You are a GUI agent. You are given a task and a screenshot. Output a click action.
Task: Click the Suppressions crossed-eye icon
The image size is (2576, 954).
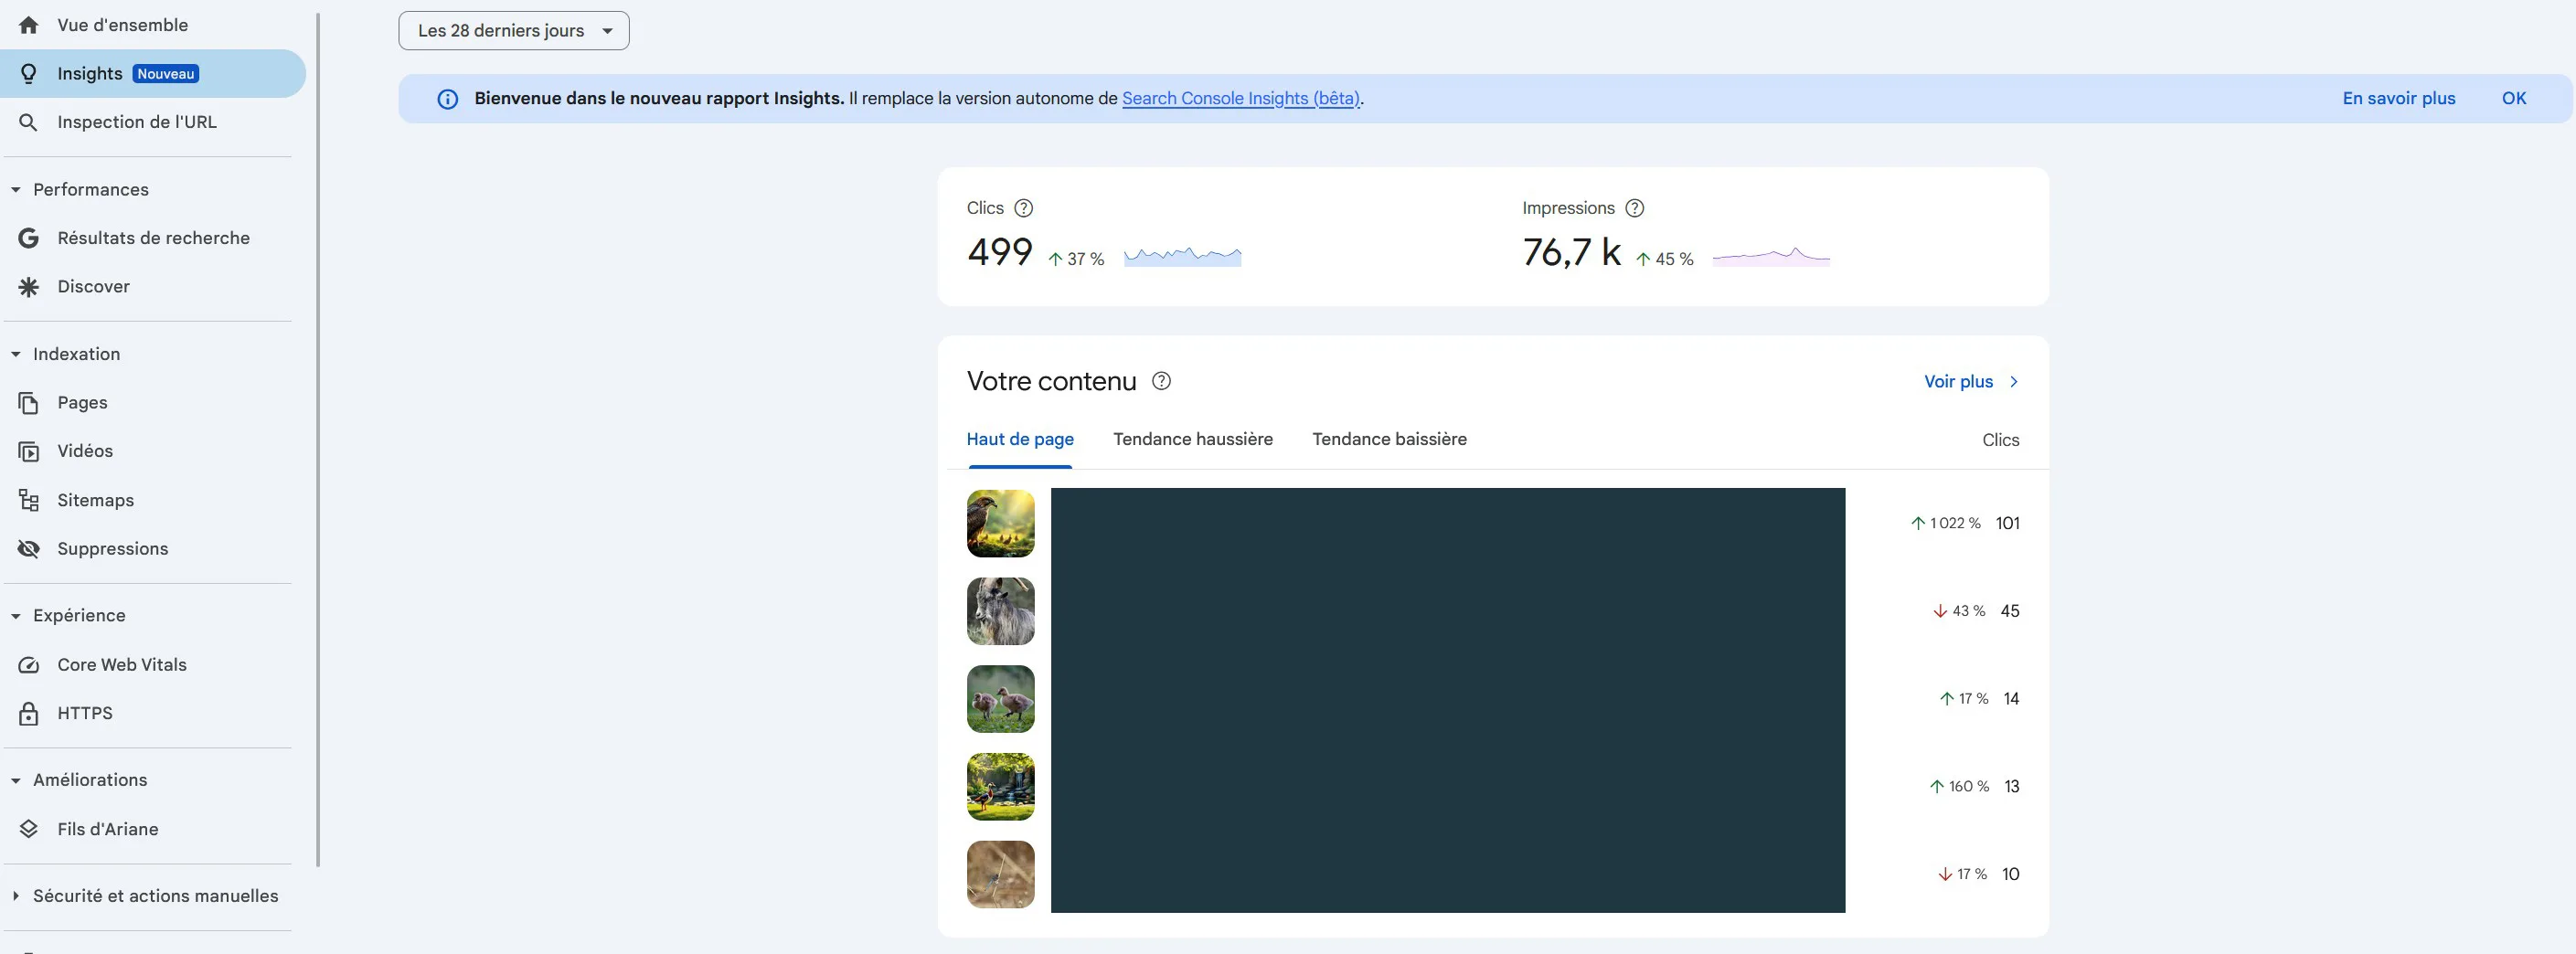pyautogui.click(x=29, y=549)
